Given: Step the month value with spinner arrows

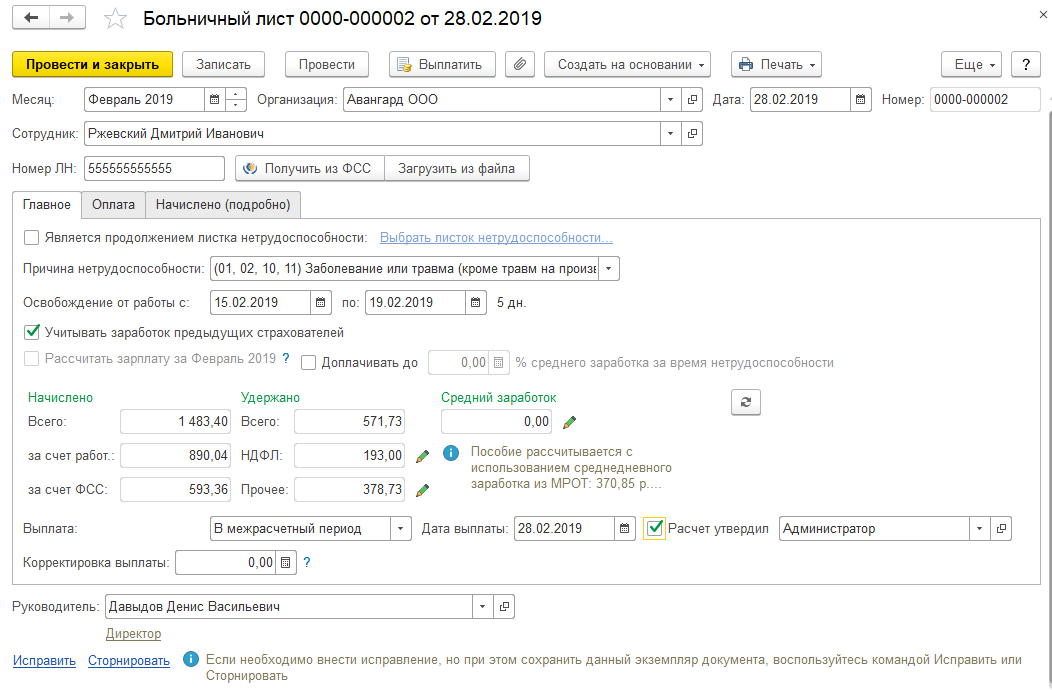Looking at the screenshot, I should [235, 99].
